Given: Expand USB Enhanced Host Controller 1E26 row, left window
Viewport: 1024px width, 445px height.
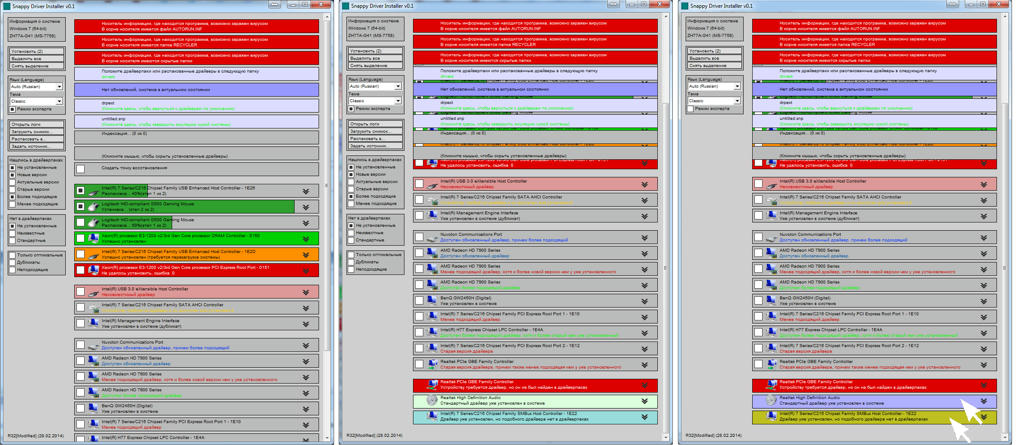Looking at the screenshot, I should tap(306, 191).
